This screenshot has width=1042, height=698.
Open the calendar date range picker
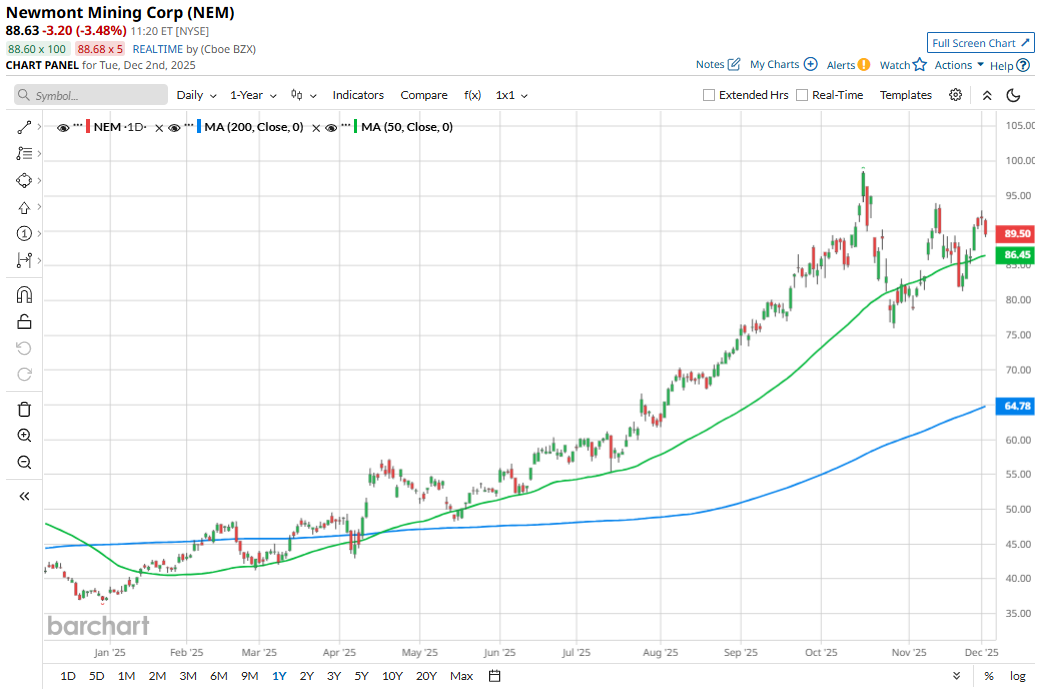click(x=494, y=676)
